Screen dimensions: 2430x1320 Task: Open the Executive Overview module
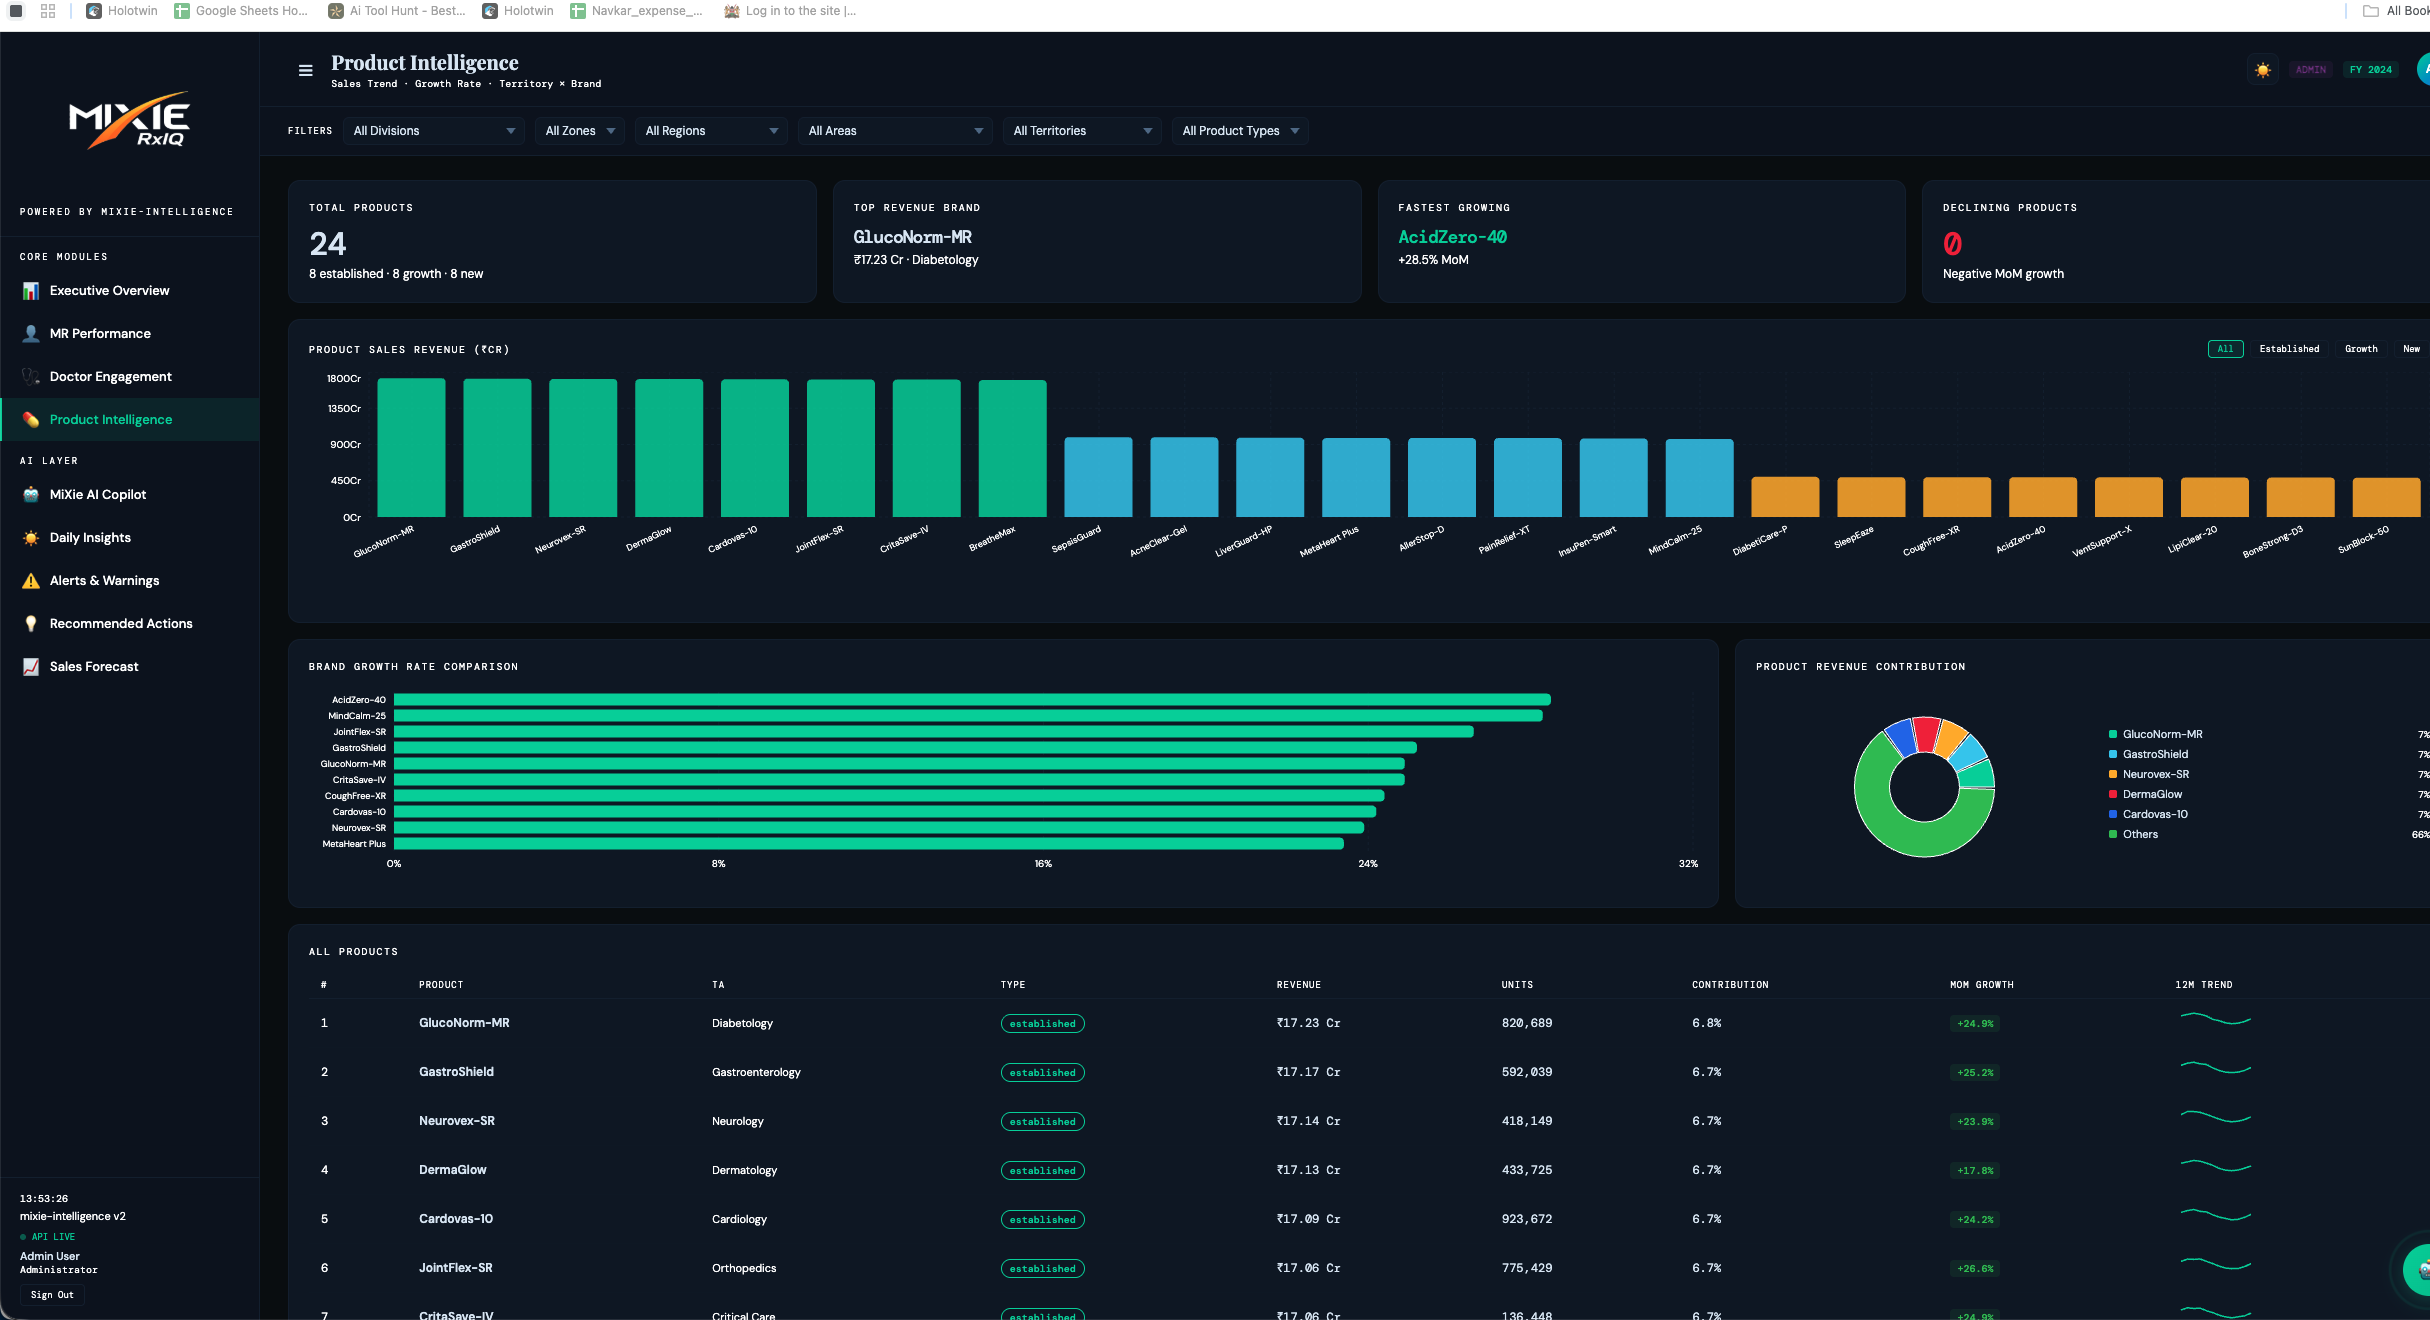click(x=109, y=290)
